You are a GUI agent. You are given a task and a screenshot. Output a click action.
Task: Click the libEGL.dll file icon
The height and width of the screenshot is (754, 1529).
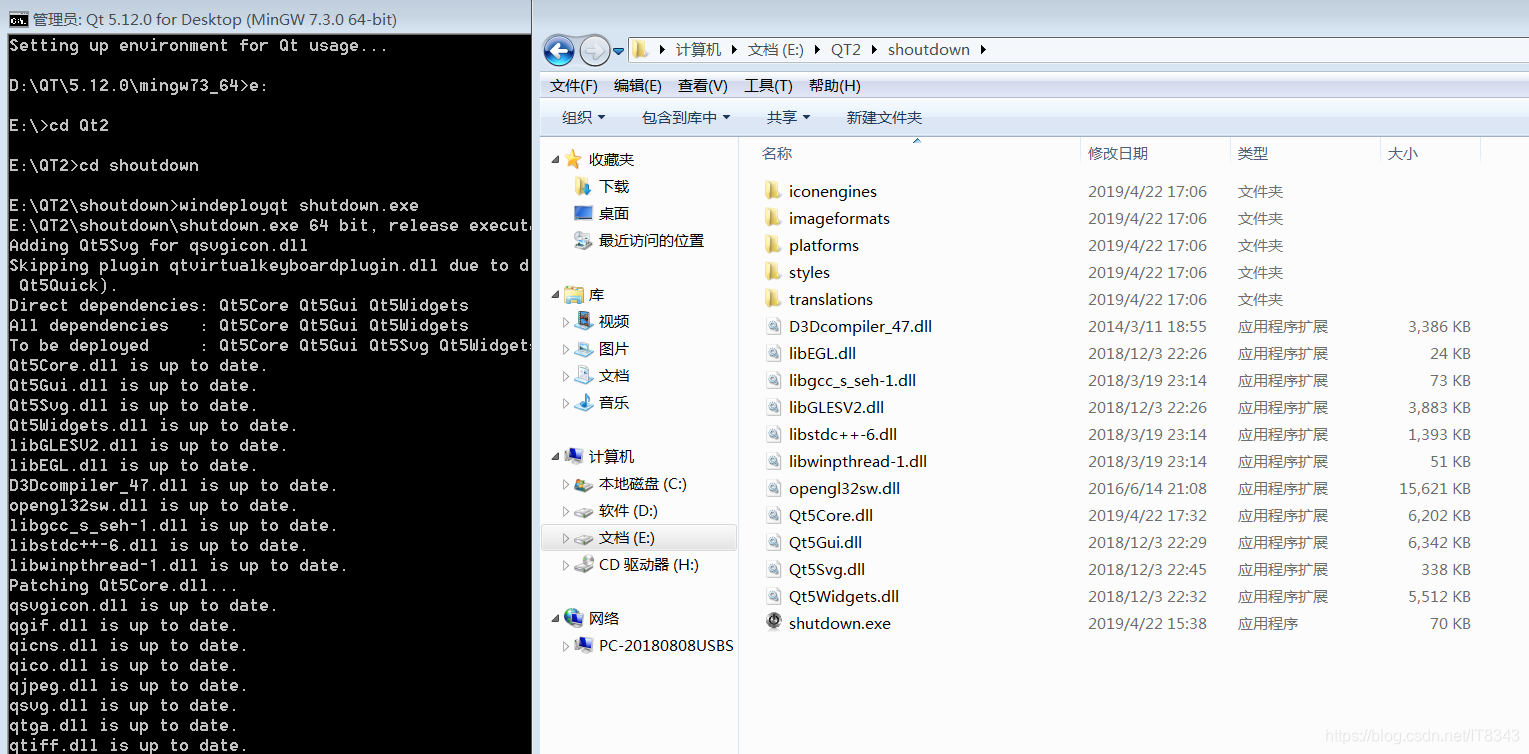point(773,353)
